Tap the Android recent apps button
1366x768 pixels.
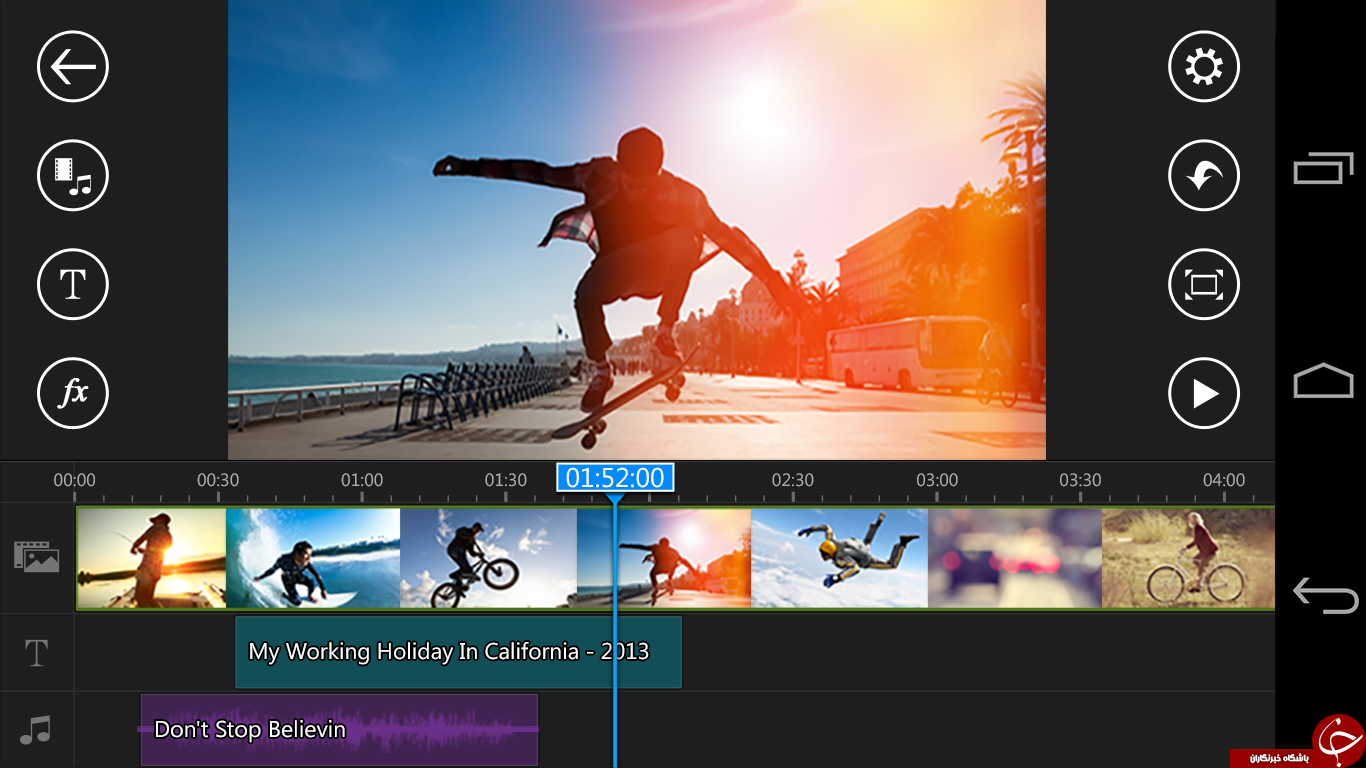pos(1323,168)
